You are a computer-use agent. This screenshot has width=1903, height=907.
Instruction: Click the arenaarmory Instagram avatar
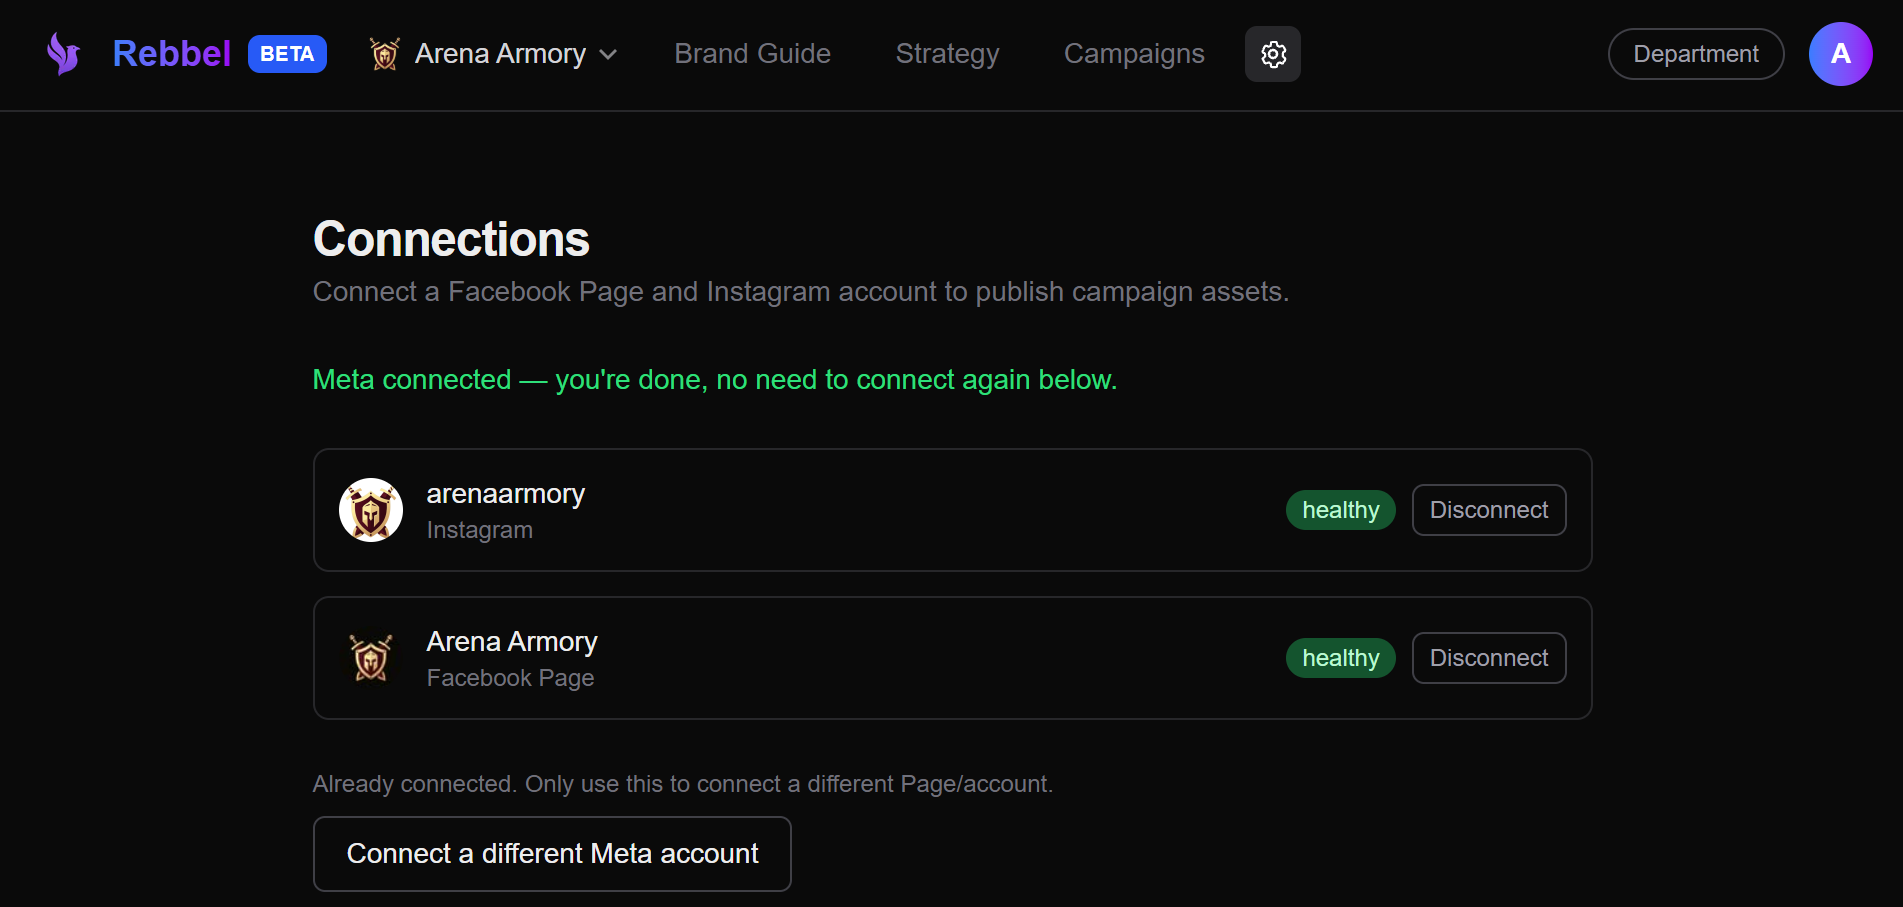tap(371, 510)
